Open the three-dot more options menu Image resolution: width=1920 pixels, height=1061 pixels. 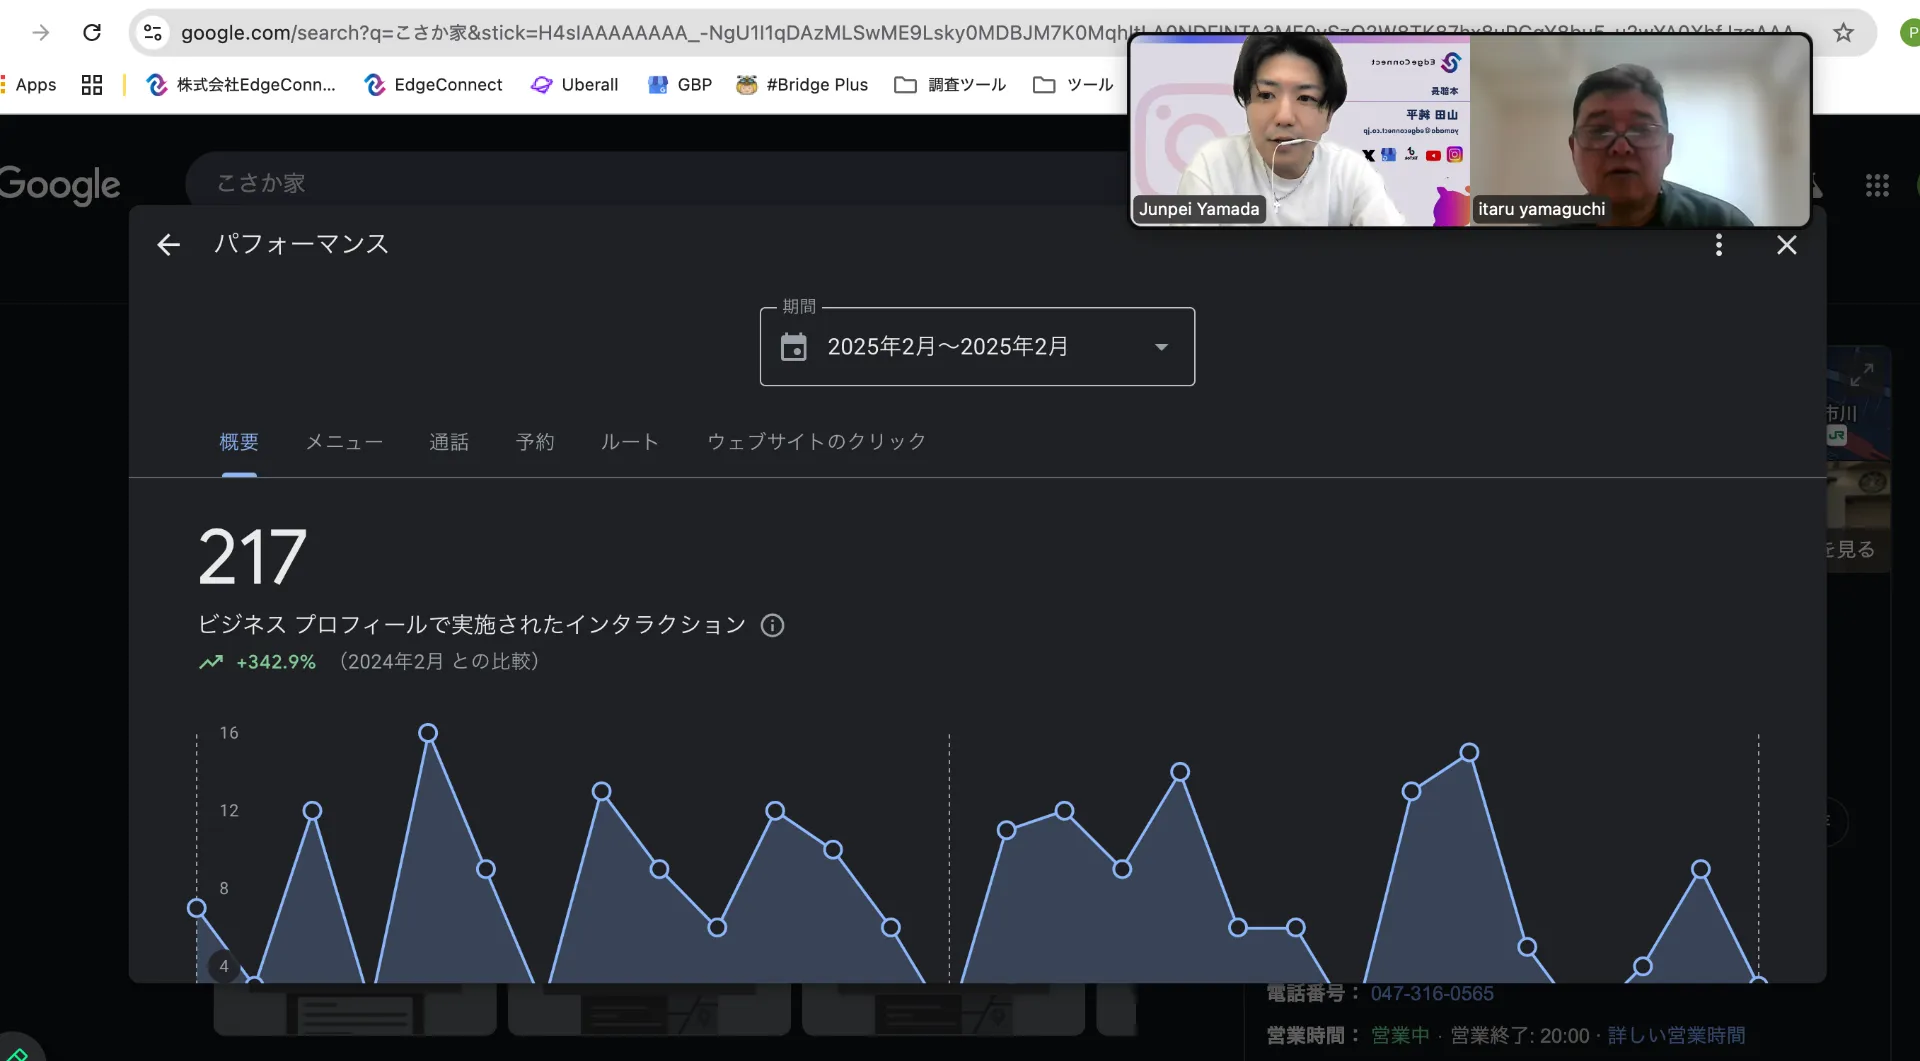[x=1718, y=245]
